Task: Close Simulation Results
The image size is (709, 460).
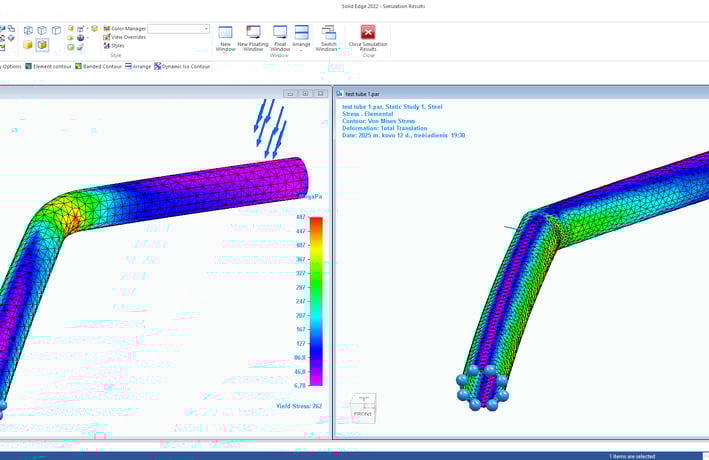Action: tap(368, 38)
